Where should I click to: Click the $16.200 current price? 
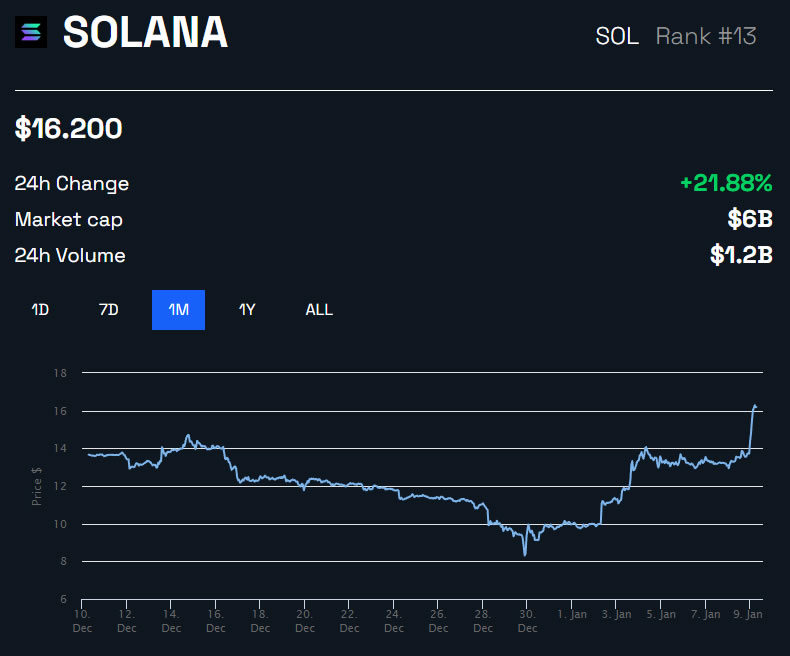pos(69,128)
